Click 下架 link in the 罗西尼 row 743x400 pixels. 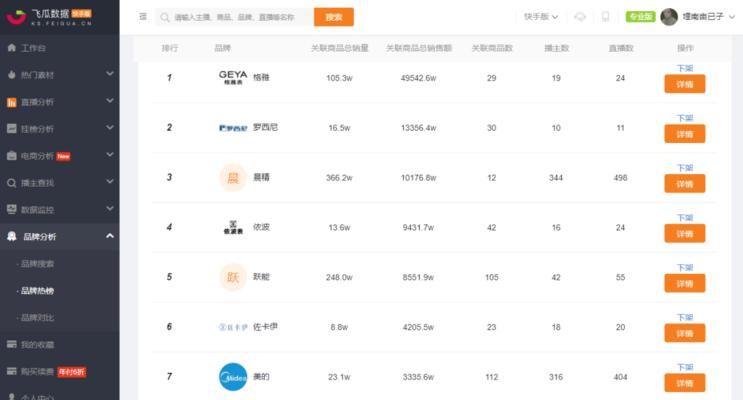pos(685,118)
